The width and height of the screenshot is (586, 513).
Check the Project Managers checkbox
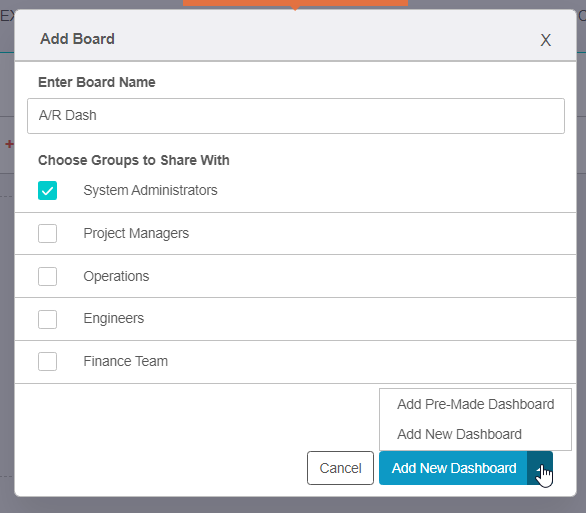tap(47, 234)
